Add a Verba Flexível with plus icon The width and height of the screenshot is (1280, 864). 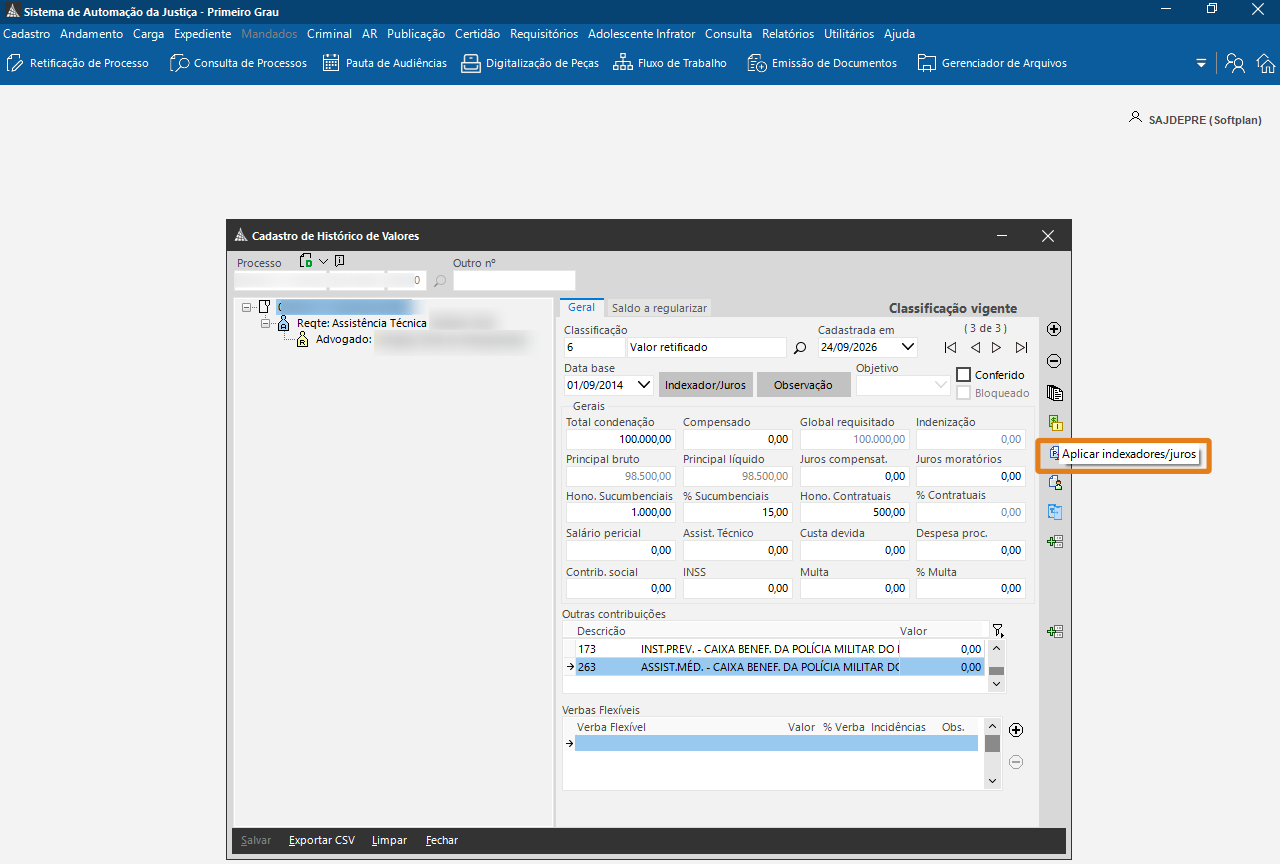tap(1016, 730)
